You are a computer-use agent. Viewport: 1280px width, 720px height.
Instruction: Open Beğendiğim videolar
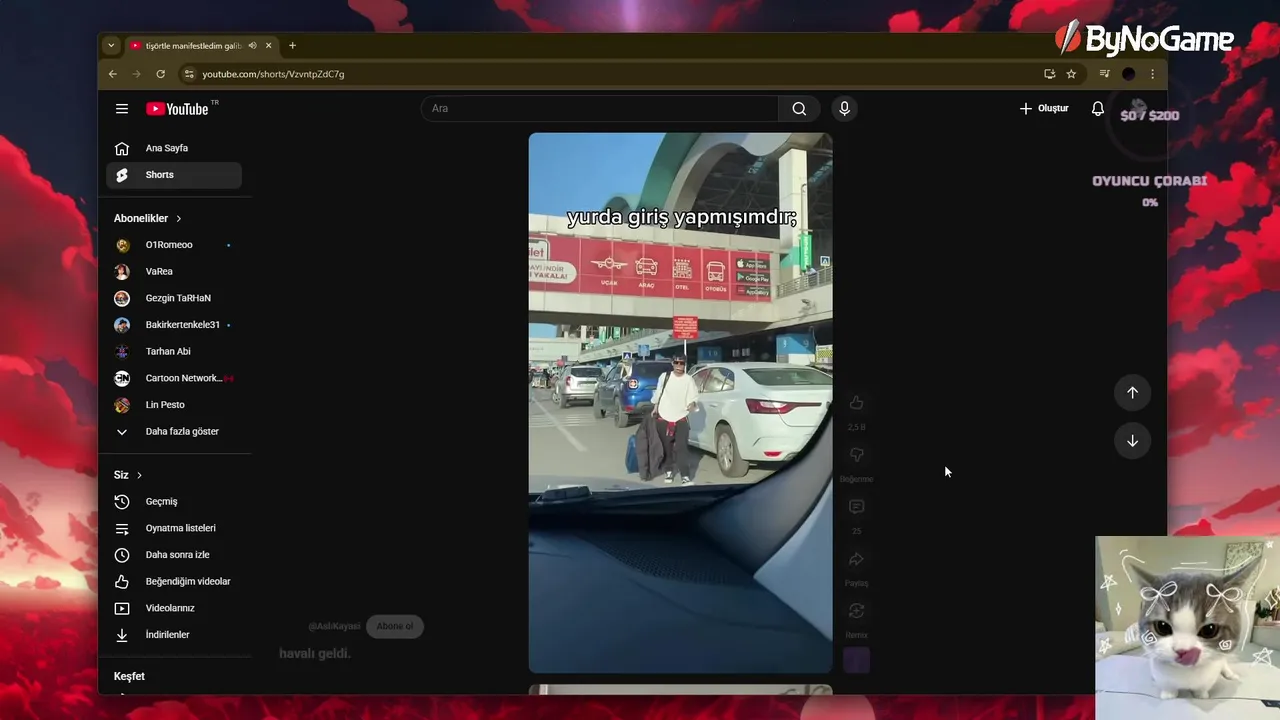(x=174, y=581)
